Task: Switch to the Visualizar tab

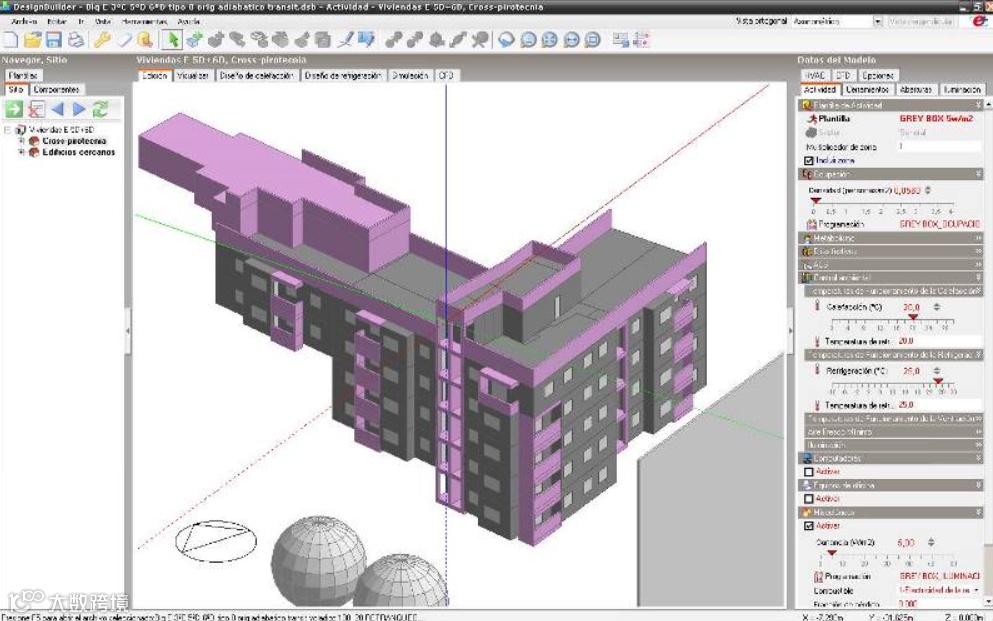Action: tap(193, 75)
